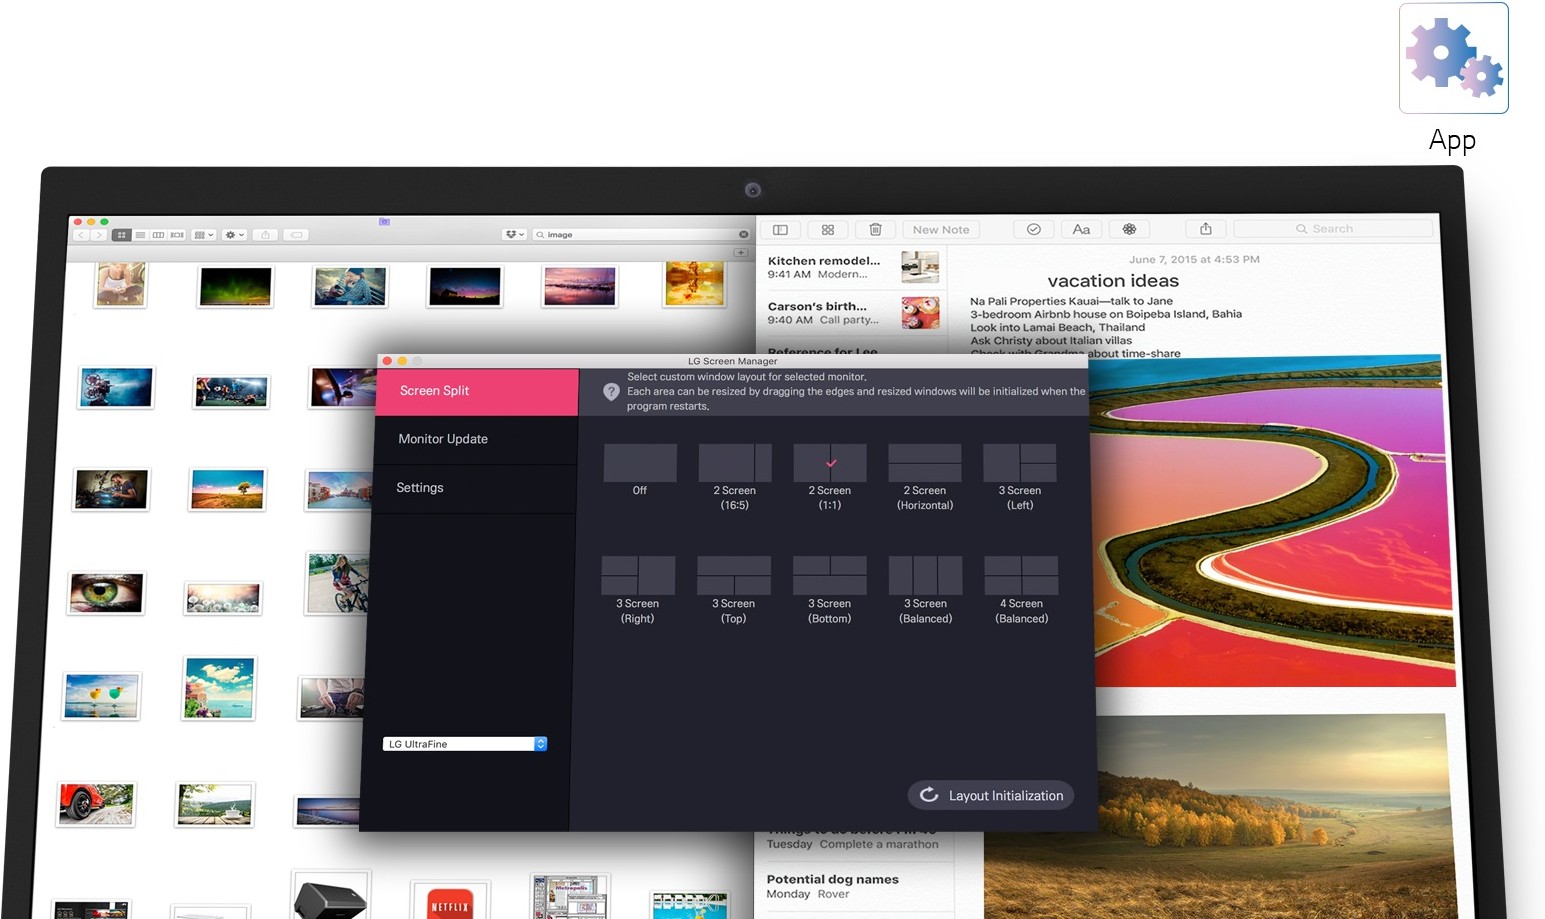Screen dimensions: 1545x919
Task: Clear the Finder search text
Action: tap(743, 235)
